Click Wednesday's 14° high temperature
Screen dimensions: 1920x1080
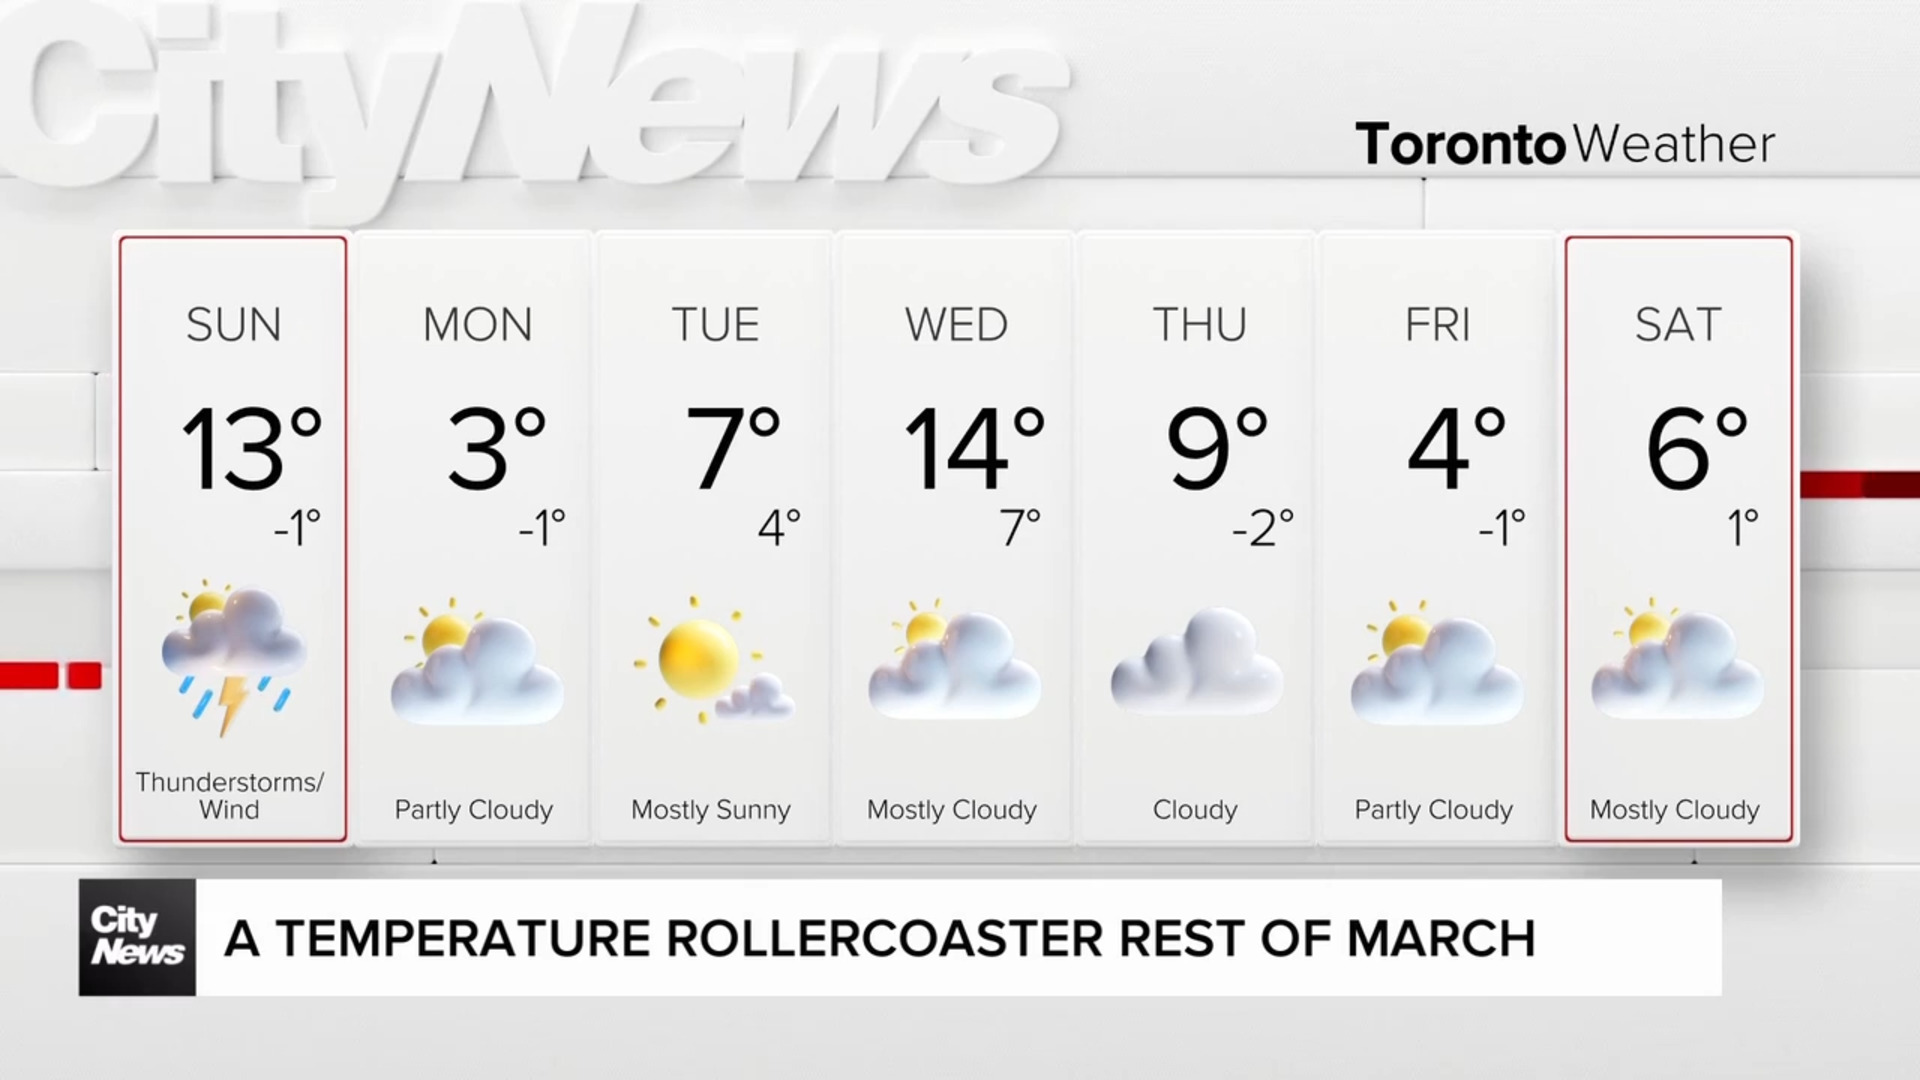[x=975, y=448]
